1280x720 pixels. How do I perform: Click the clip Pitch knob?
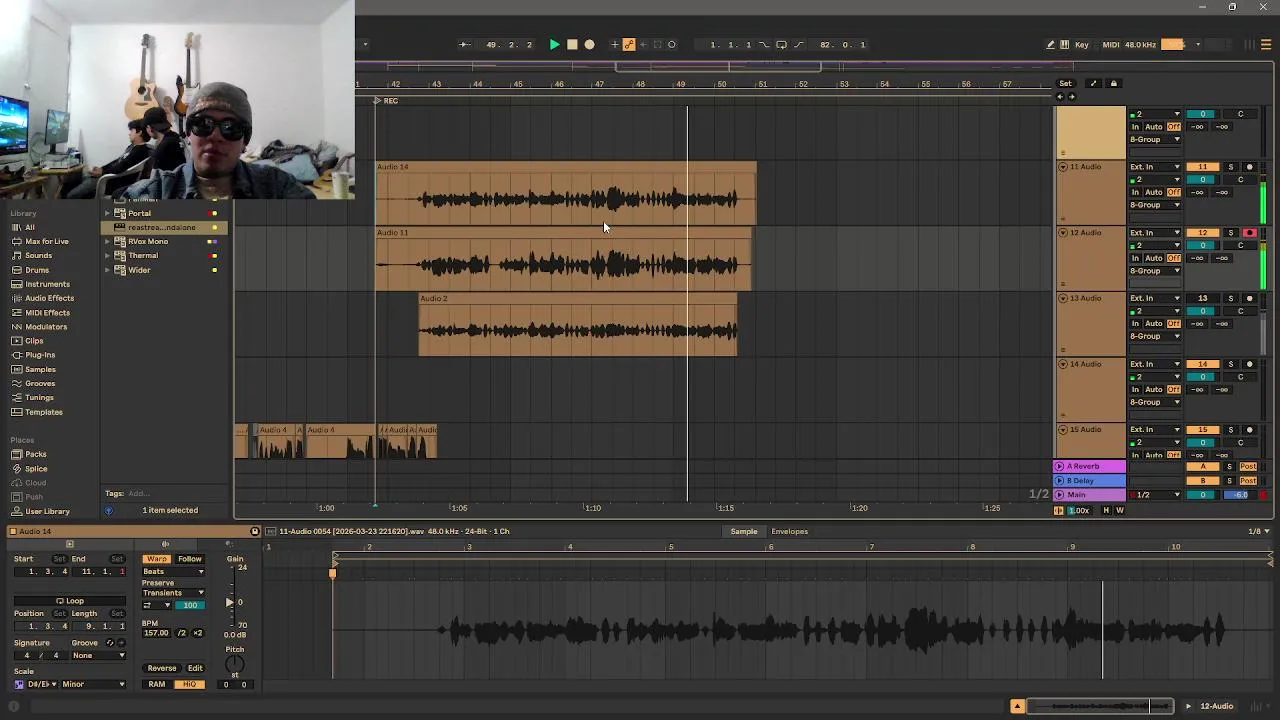coord(235,665)
